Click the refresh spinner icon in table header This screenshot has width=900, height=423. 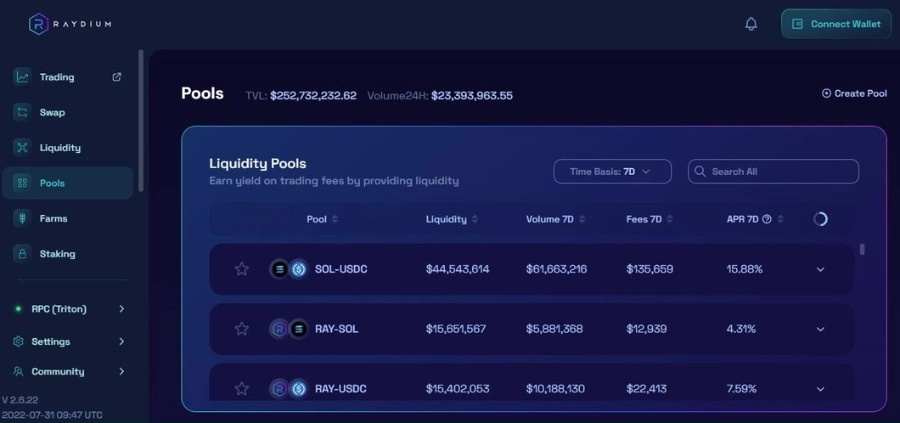pyautogui.click(x=820, y=219)
